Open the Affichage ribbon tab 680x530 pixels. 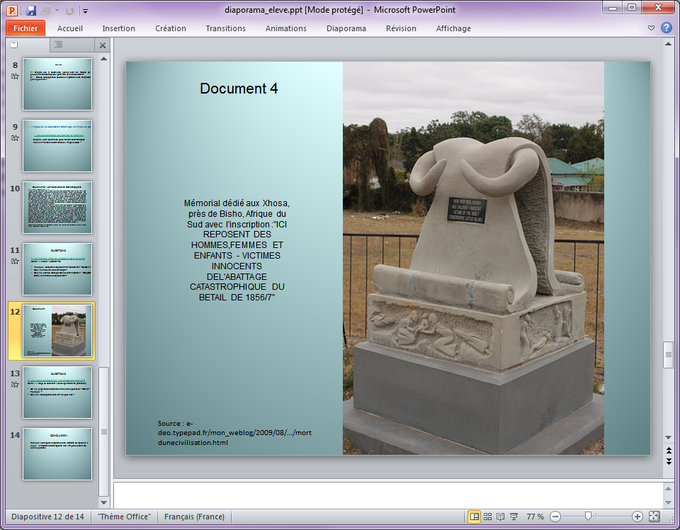click(453, 28)
